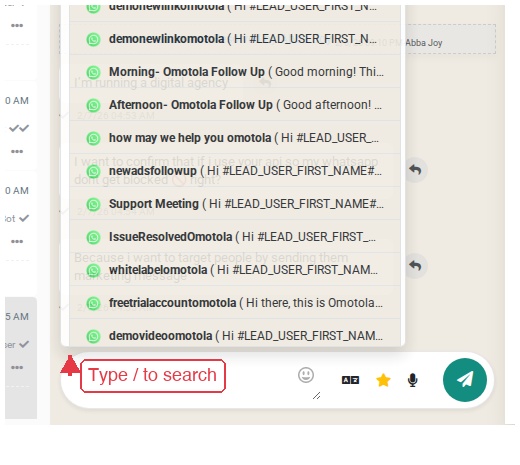Viewport: 520px width, 465px height.
Task: Start voice recording with microphone icon
Action: (x=413, y=380)
